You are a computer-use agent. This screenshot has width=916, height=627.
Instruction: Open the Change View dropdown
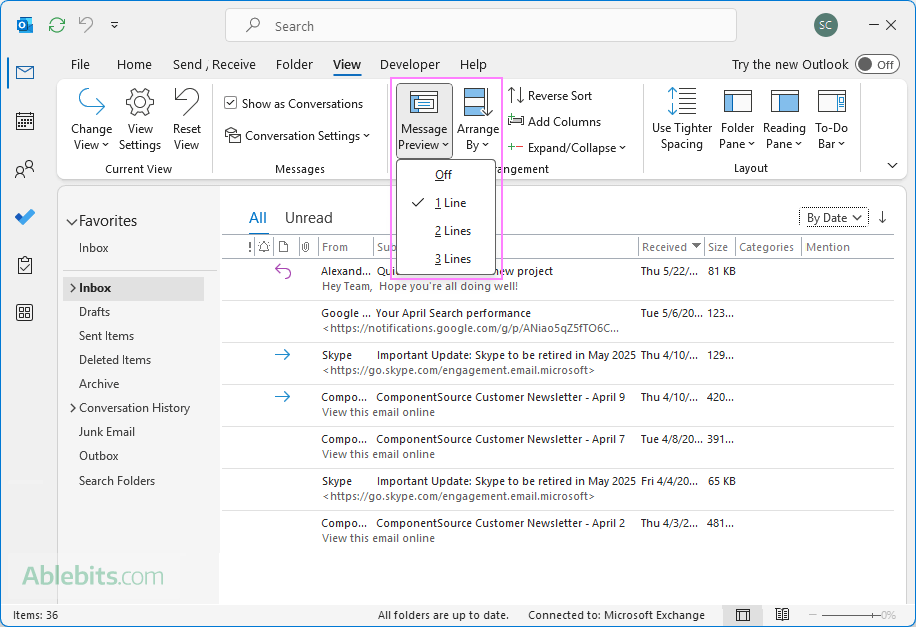(91, 119)
